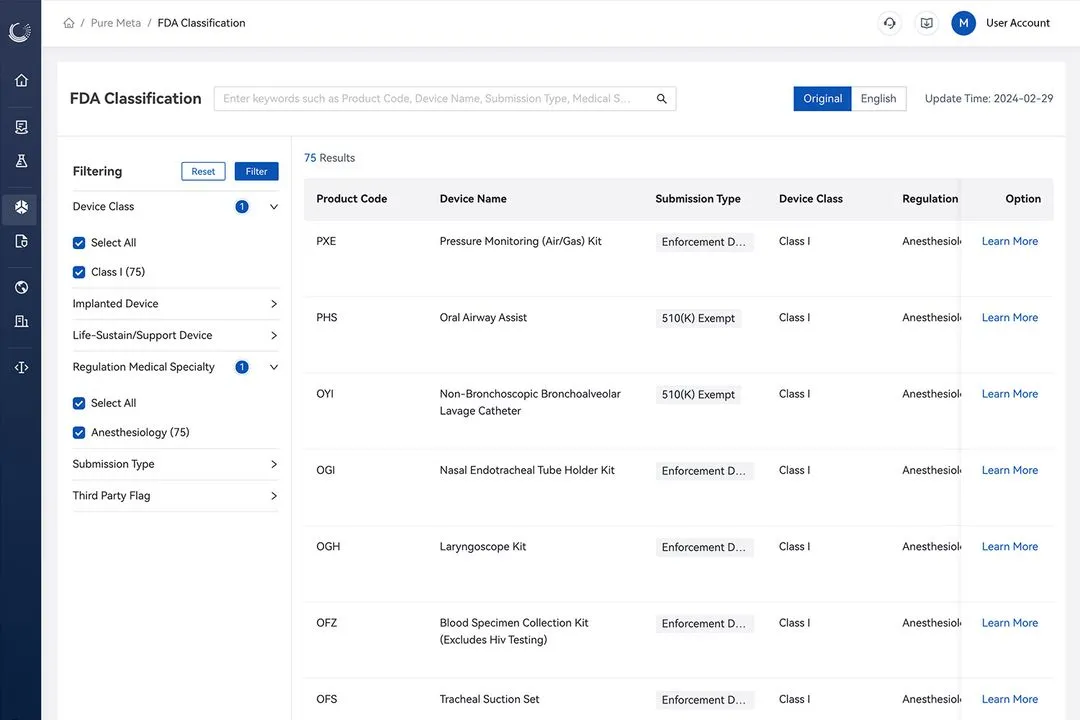The image size is (1080, 720).
Task: Select the code brackets icon at sidebar bottom
Action: click(20, 367)
